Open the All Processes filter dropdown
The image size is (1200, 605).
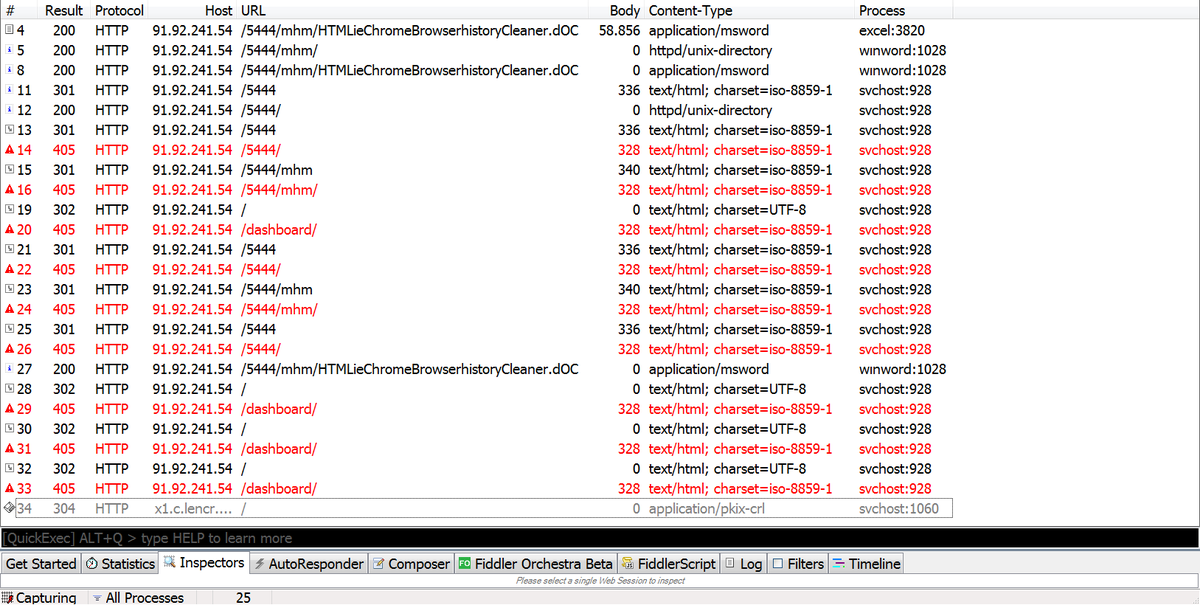point(138,597)
